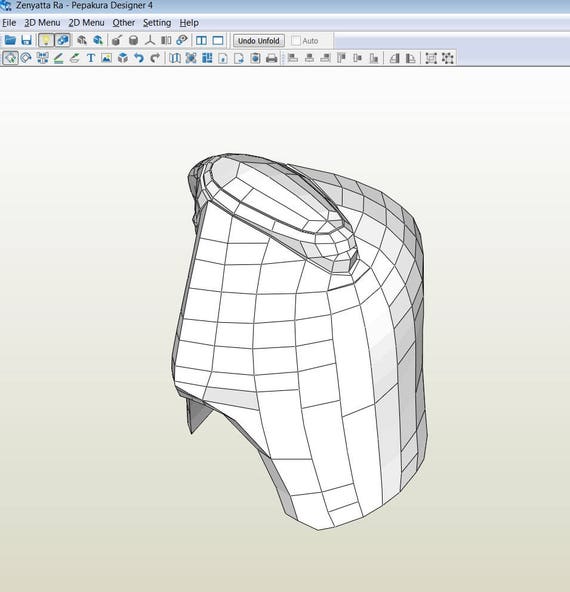The height and width of the screenshot is (592, 570).
Task: Toggle the light bulb lighting button
Action: click(46, 40)
